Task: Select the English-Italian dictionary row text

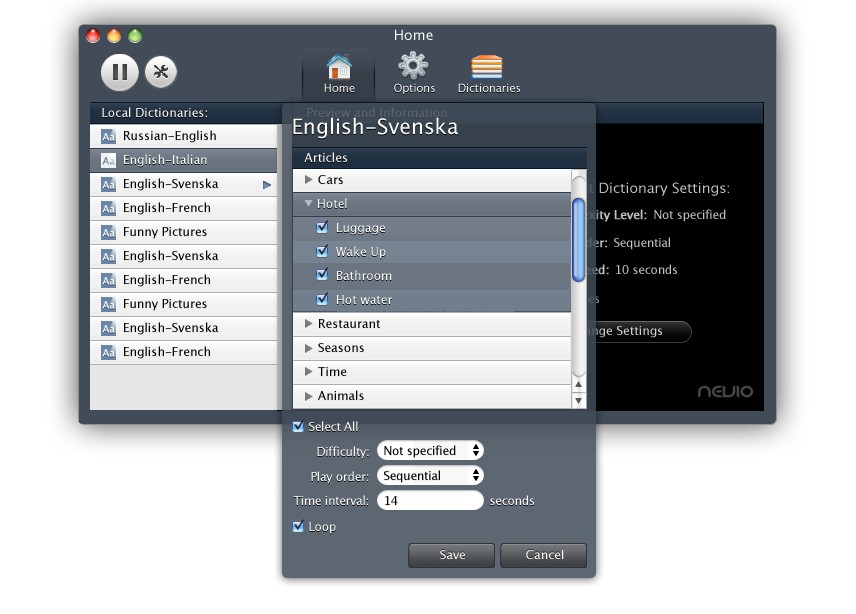Action: (x=165, y=160)
